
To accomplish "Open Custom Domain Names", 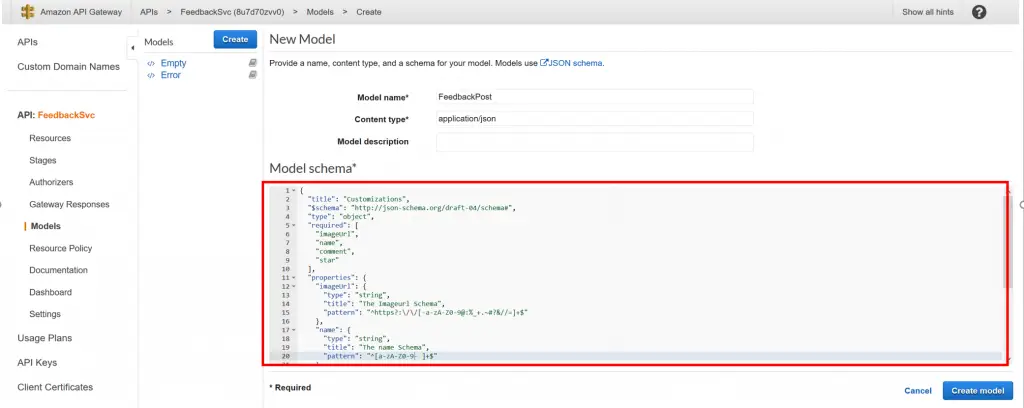I will [x=69, y=67].
